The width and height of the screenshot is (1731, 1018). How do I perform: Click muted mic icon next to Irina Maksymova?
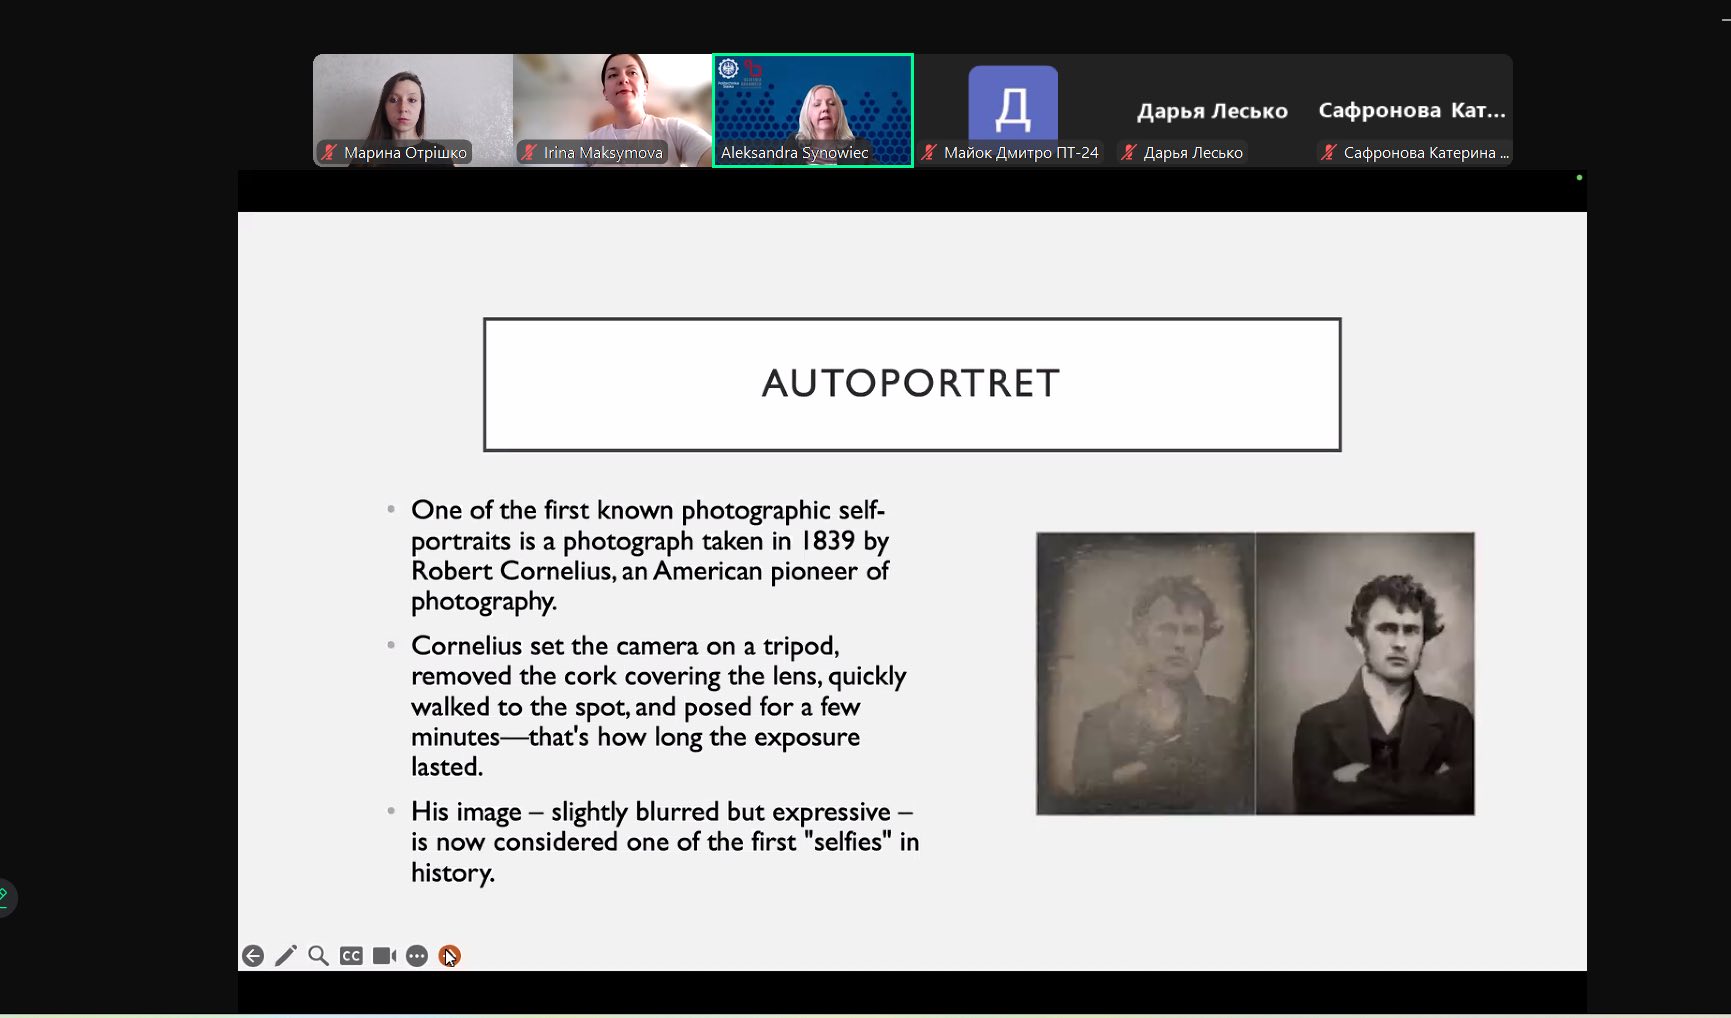[x=529, y=152]
